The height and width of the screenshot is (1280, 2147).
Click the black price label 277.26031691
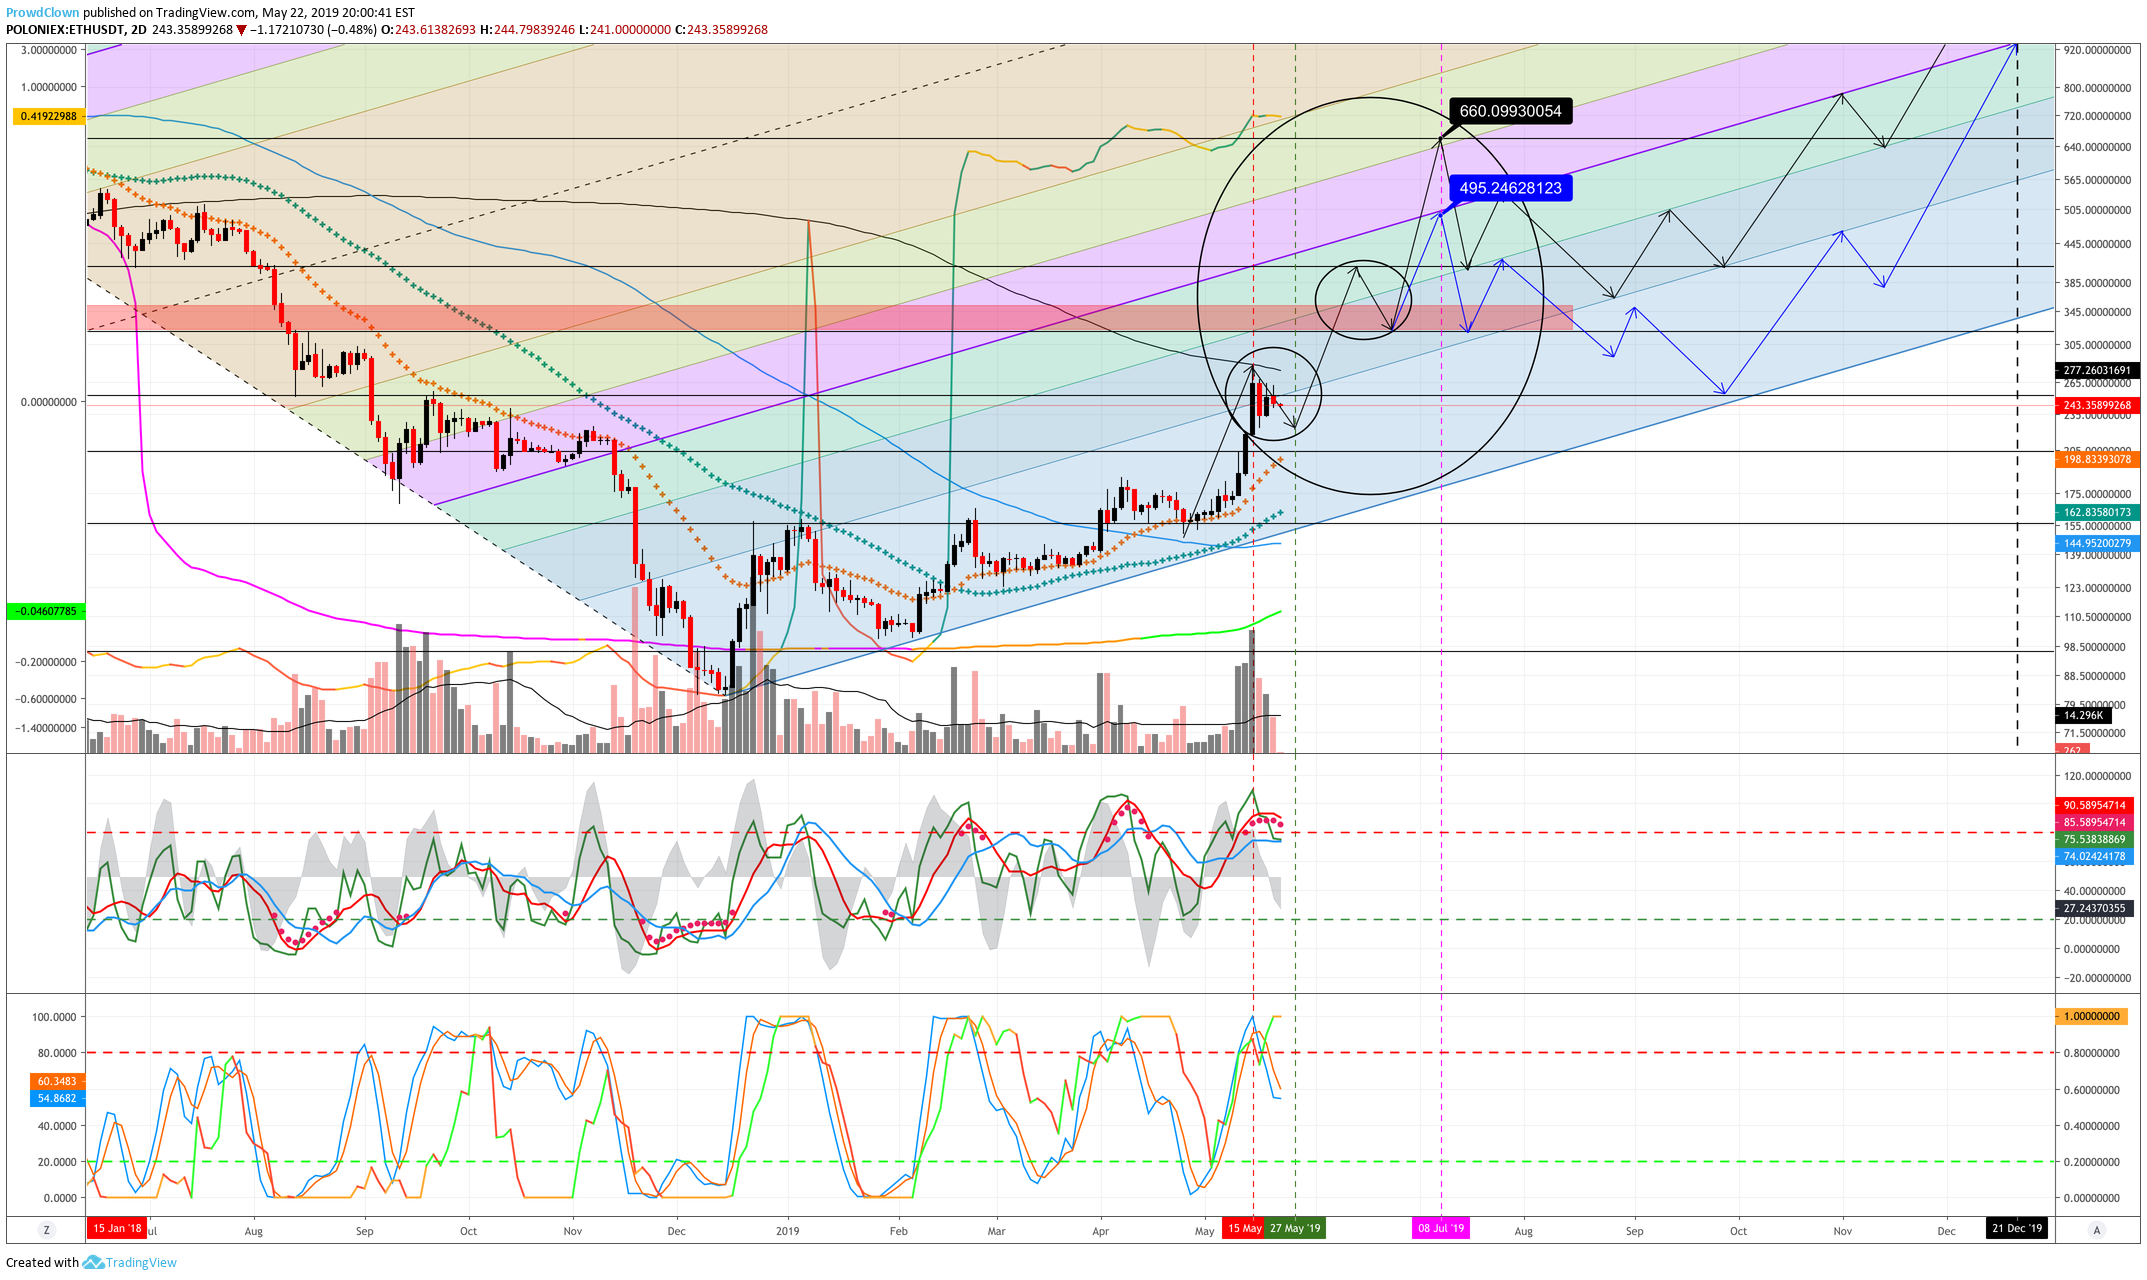[2097, 370]
